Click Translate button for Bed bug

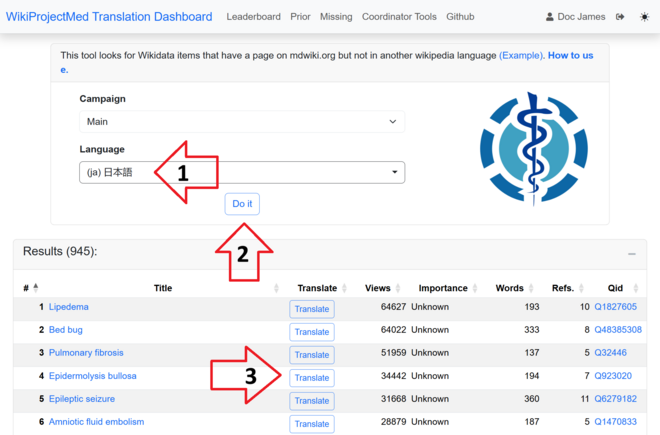[312, 332]
